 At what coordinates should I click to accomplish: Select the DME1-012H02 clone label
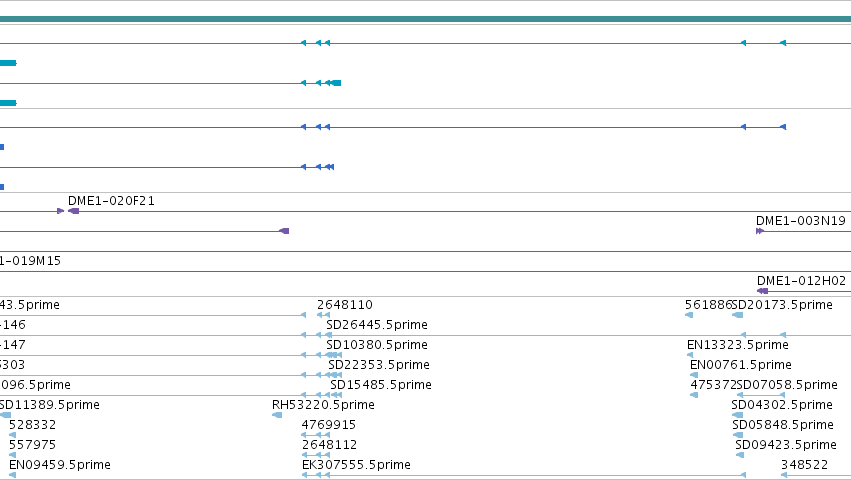(x=801, y=281)
